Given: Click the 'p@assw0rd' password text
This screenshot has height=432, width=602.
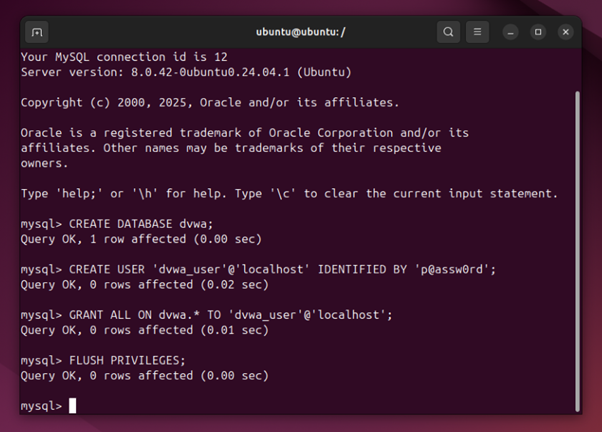Looking at the screenshot, I should (x=452, y=270).
